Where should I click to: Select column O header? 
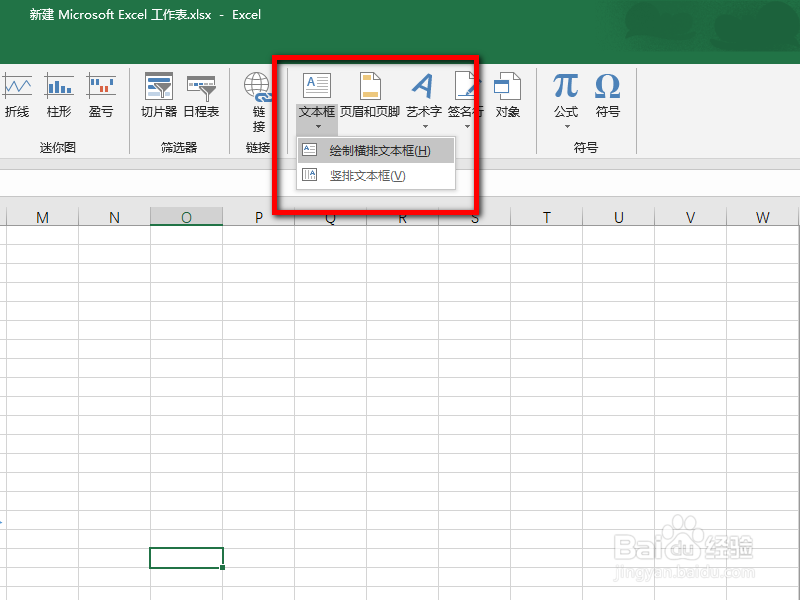click(x=186, y=217)
